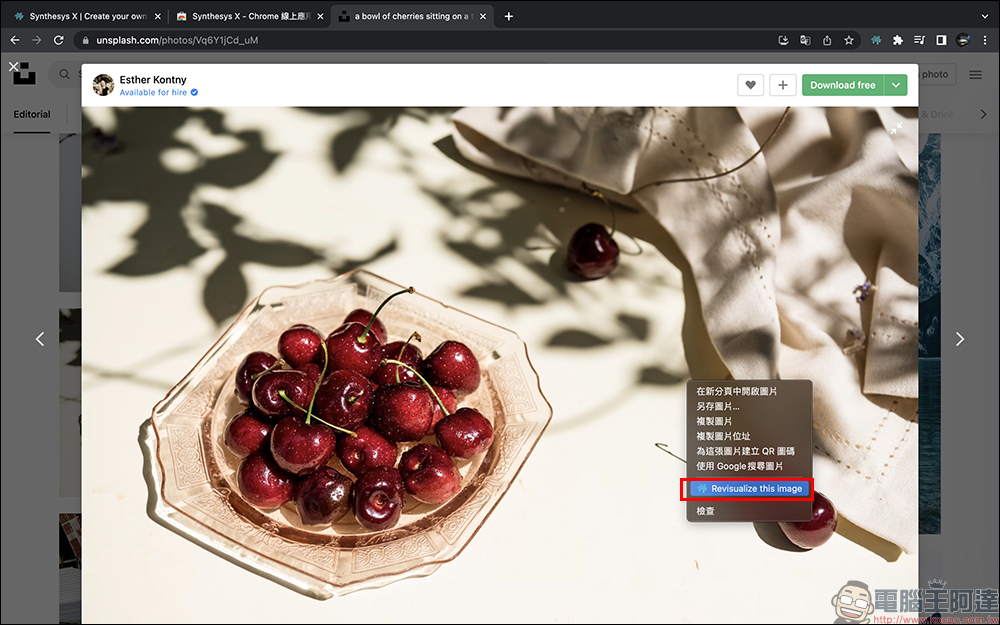Shrink photo with collapse arrows icon
Image resolution: width=1000 pixels, height=625 pixels.
tap(897, 128)
